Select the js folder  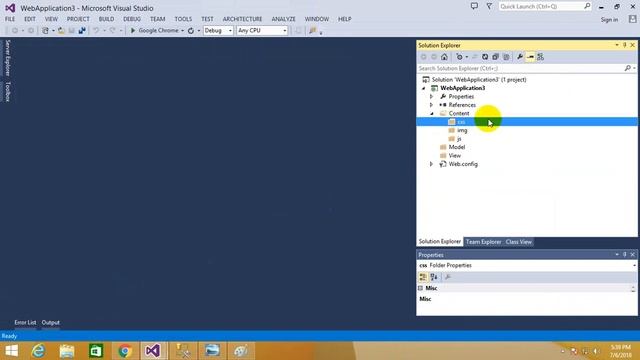coord(459,139)
